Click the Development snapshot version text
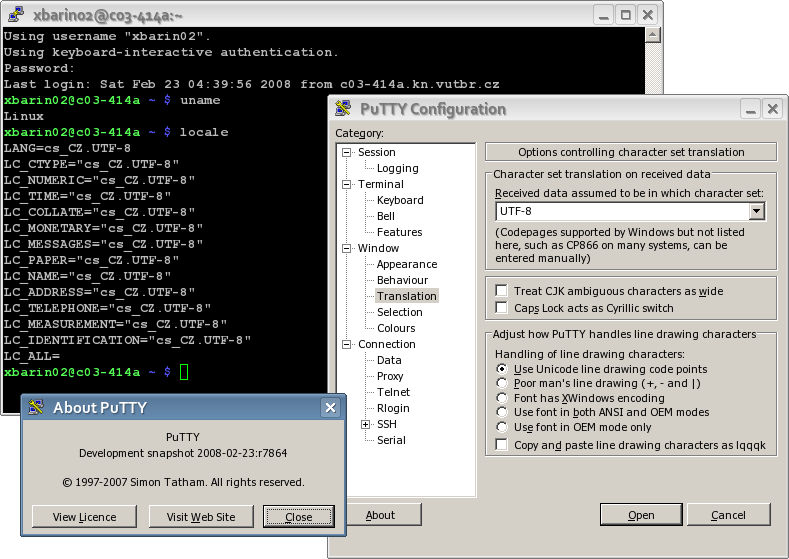789x559 pixels. tap(183, 453)
